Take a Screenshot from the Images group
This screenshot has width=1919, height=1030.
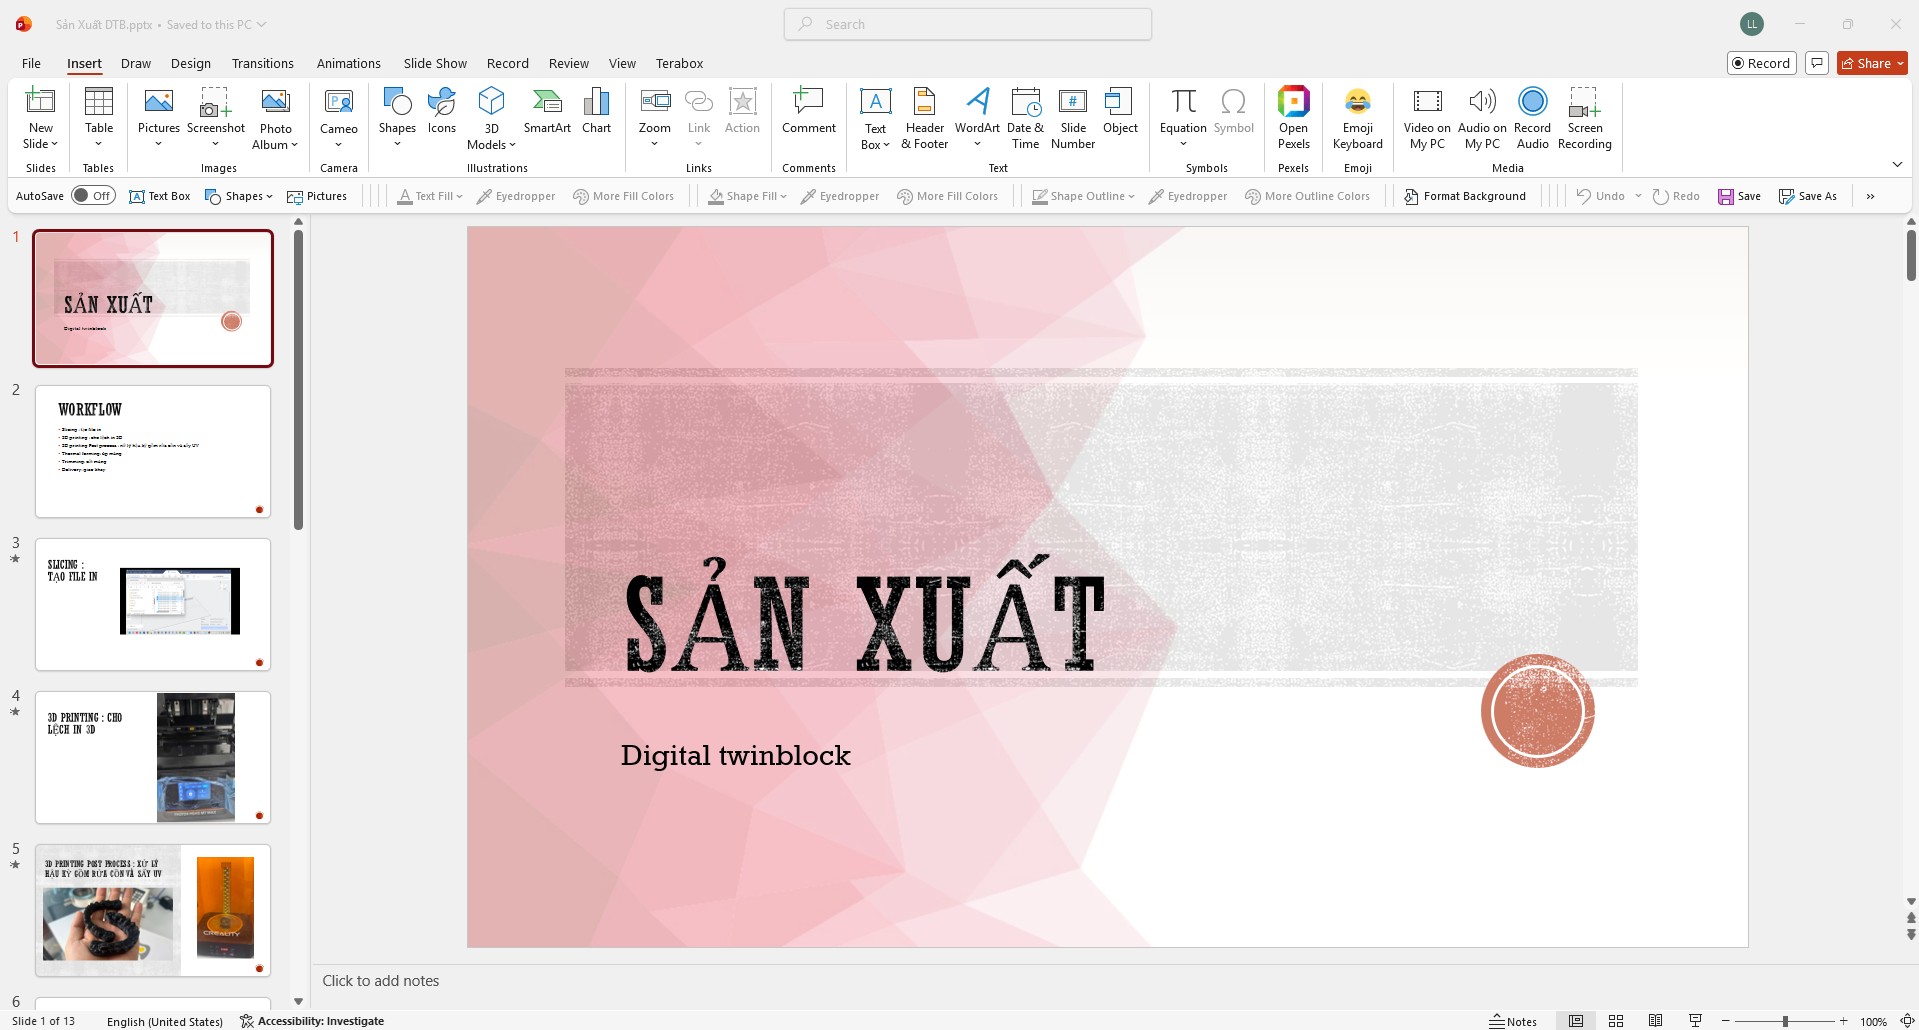[x=216, y=118]
